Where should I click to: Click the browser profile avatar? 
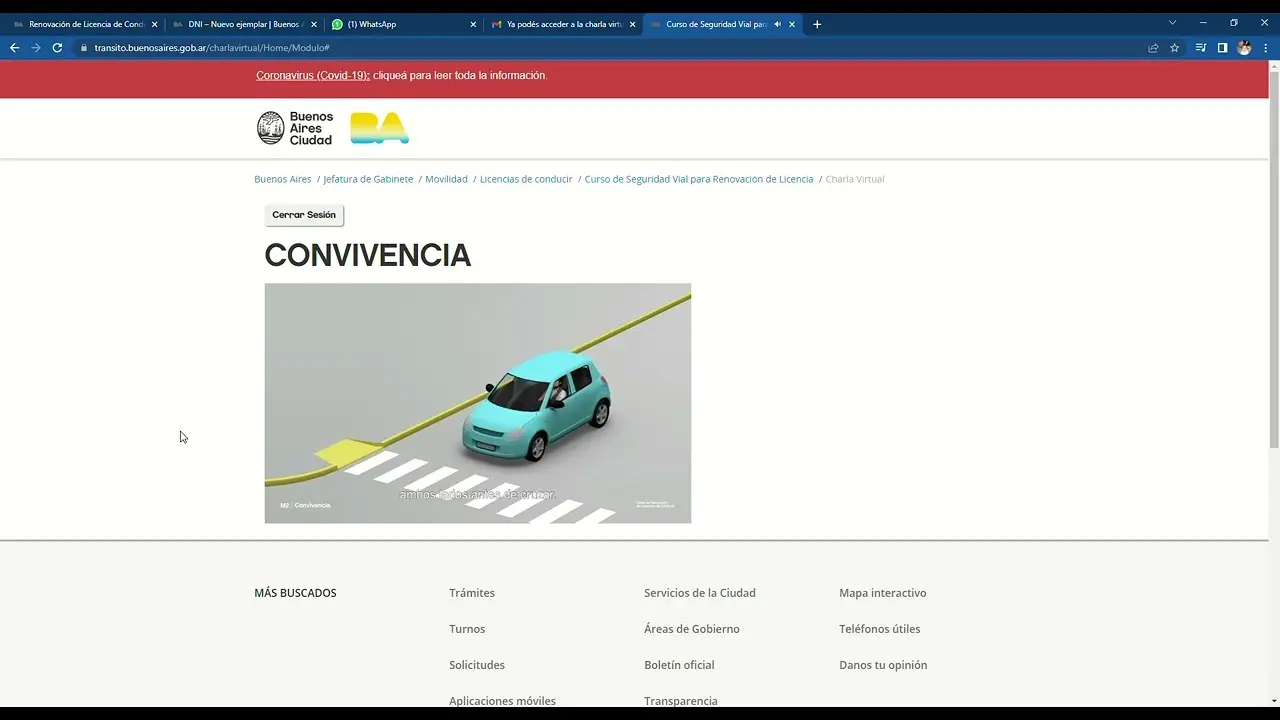tap(1245, 47)
